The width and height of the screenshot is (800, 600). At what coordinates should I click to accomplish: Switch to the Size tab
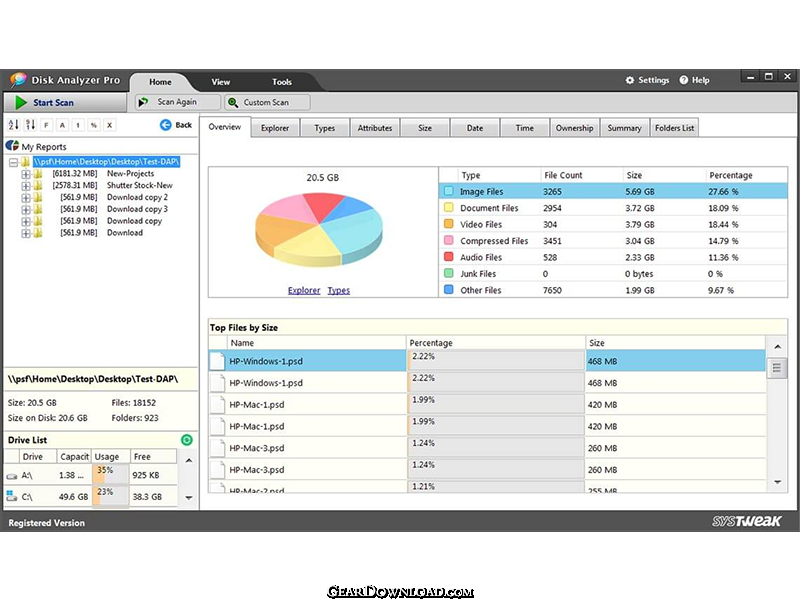click(425, 128)
